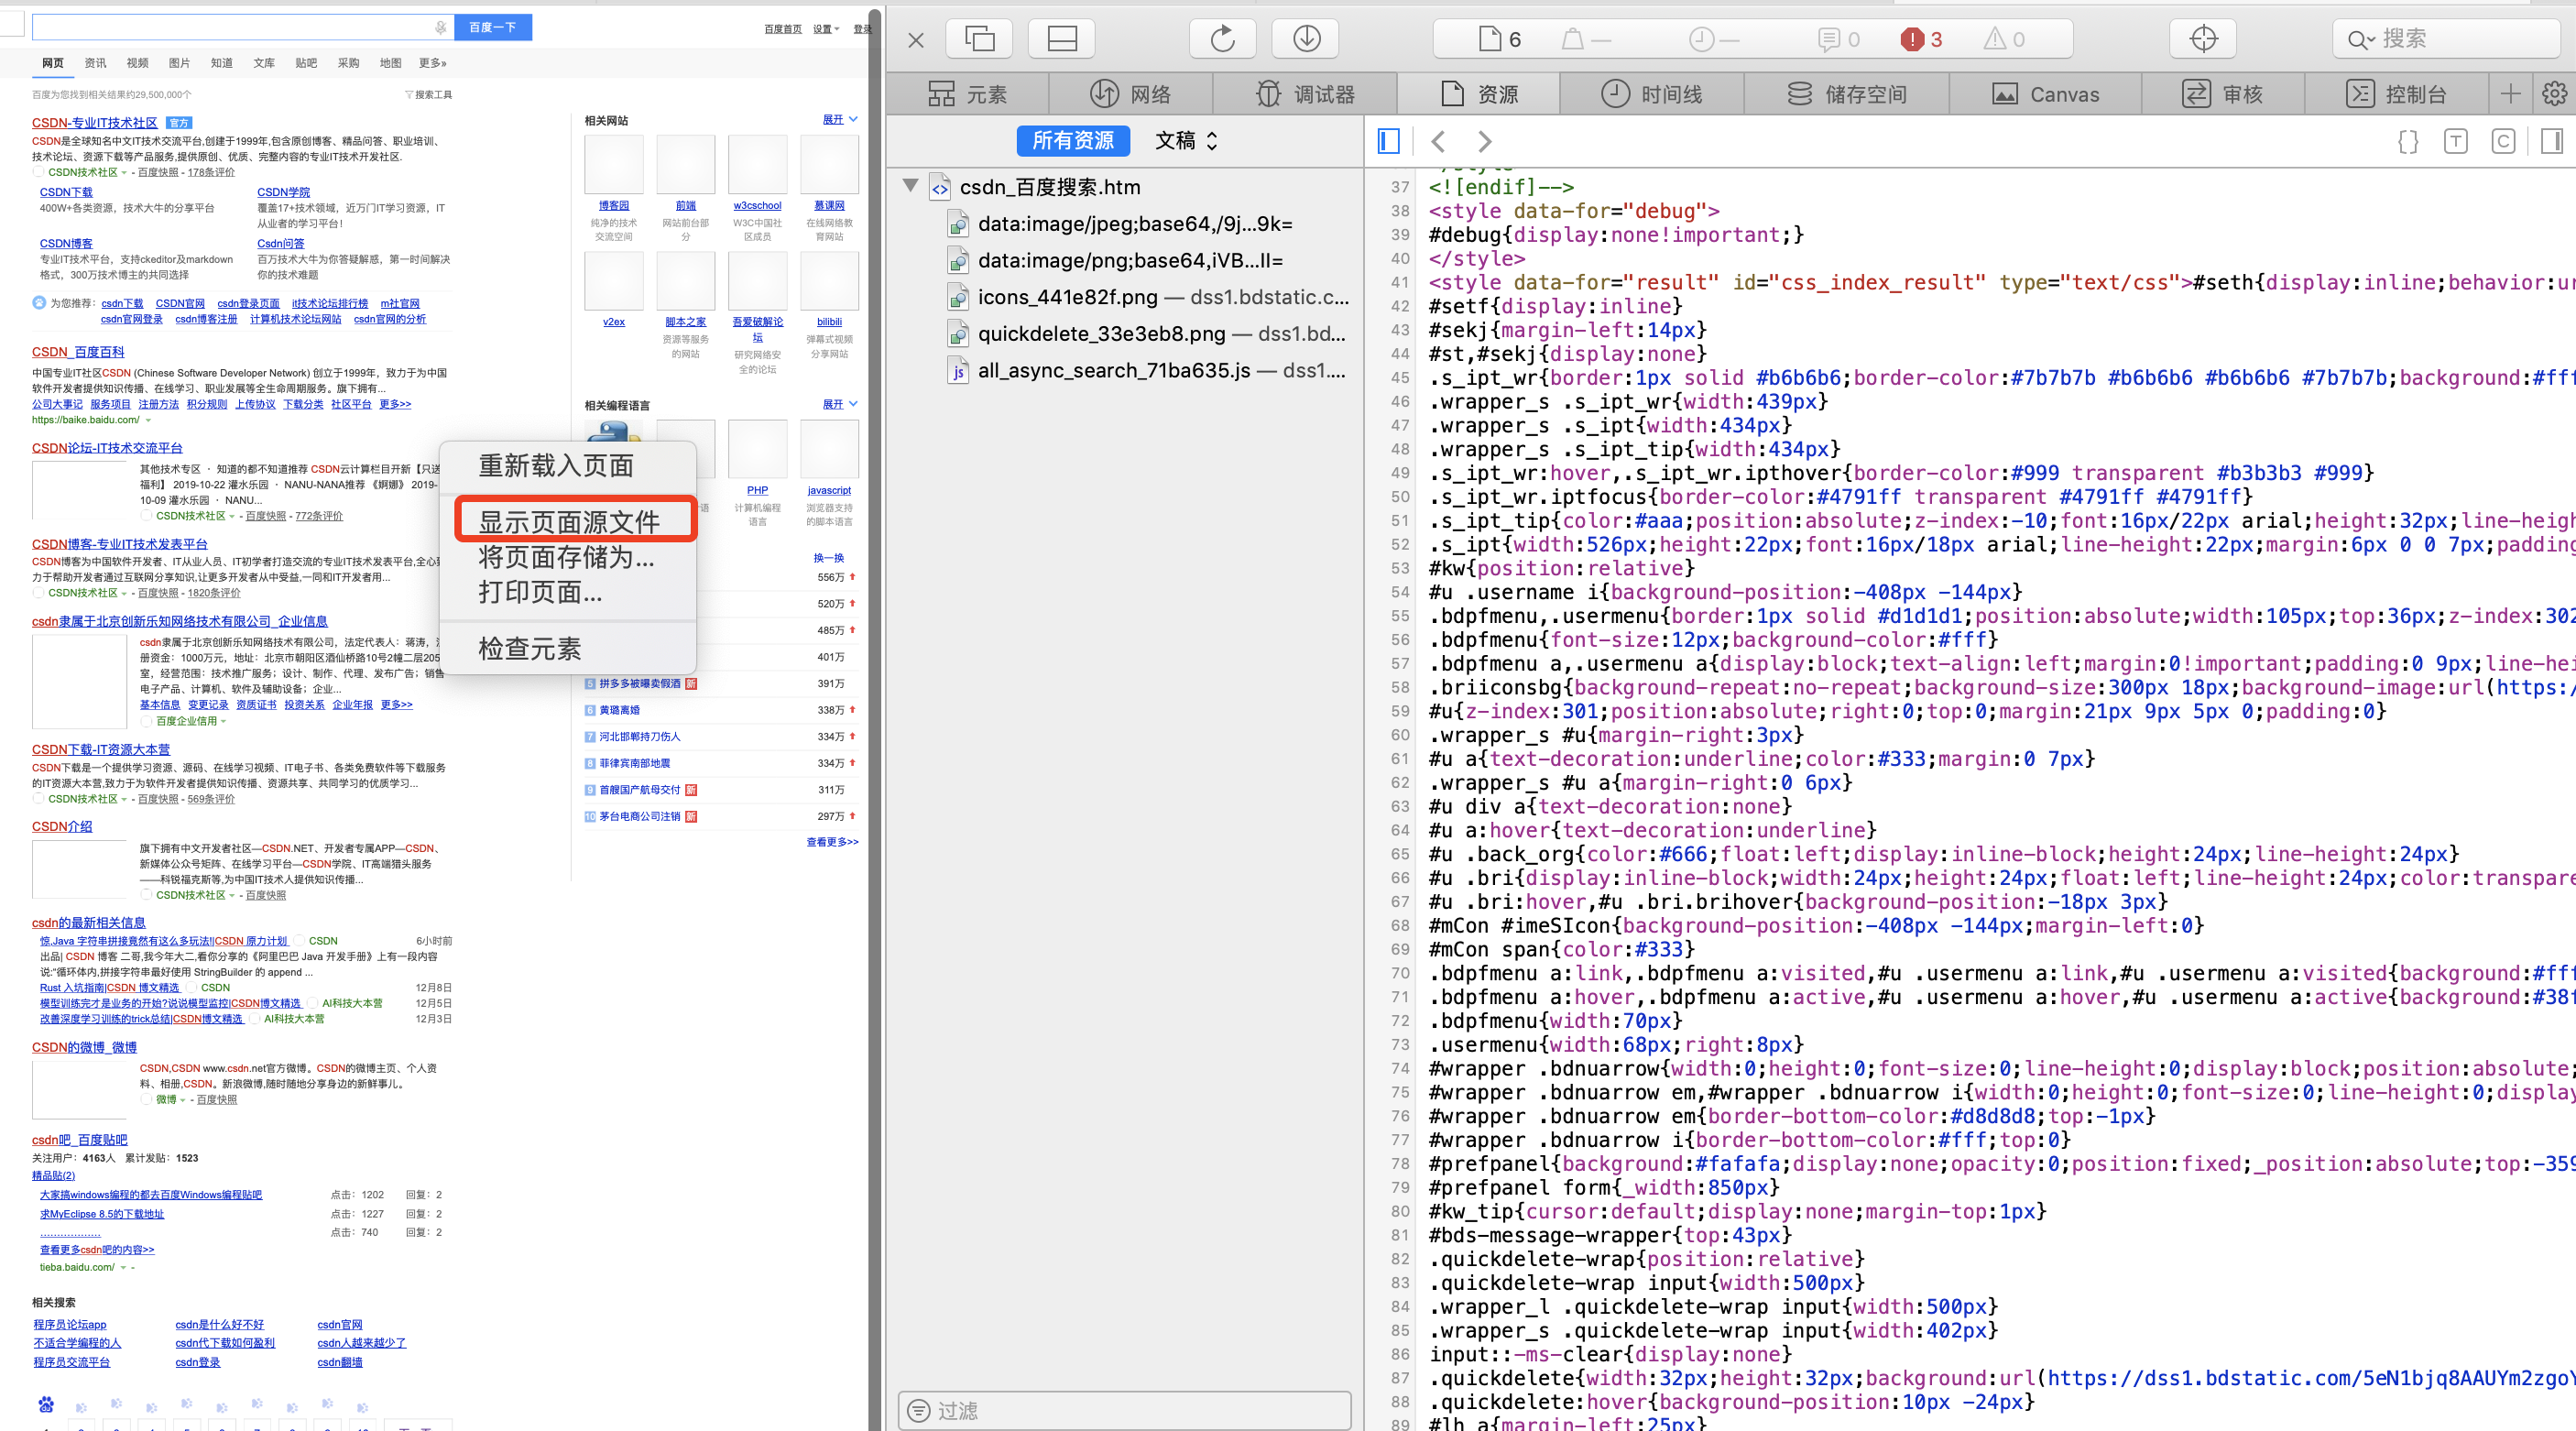Choose 检查元素 in context menu
Image resolution: width=2576 pixels, height=1431 pixels.
530,649
